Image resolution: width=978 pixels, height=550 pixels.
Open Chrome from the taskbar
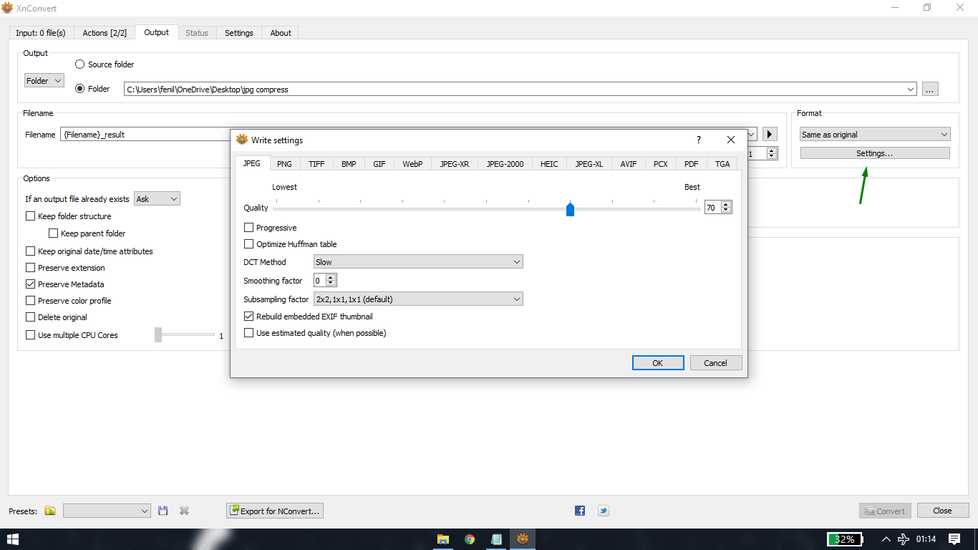pyautogui.click(x=470, y=539)
